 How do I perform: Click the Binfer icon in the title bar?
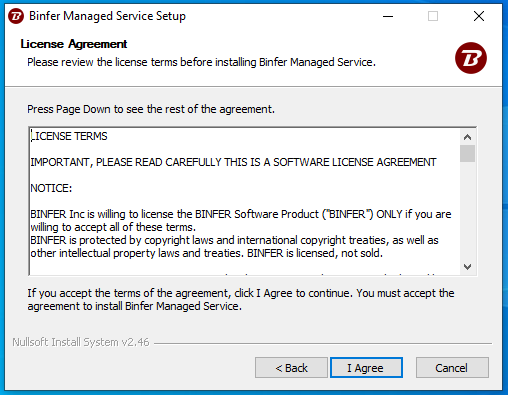(x=16, y=16)
